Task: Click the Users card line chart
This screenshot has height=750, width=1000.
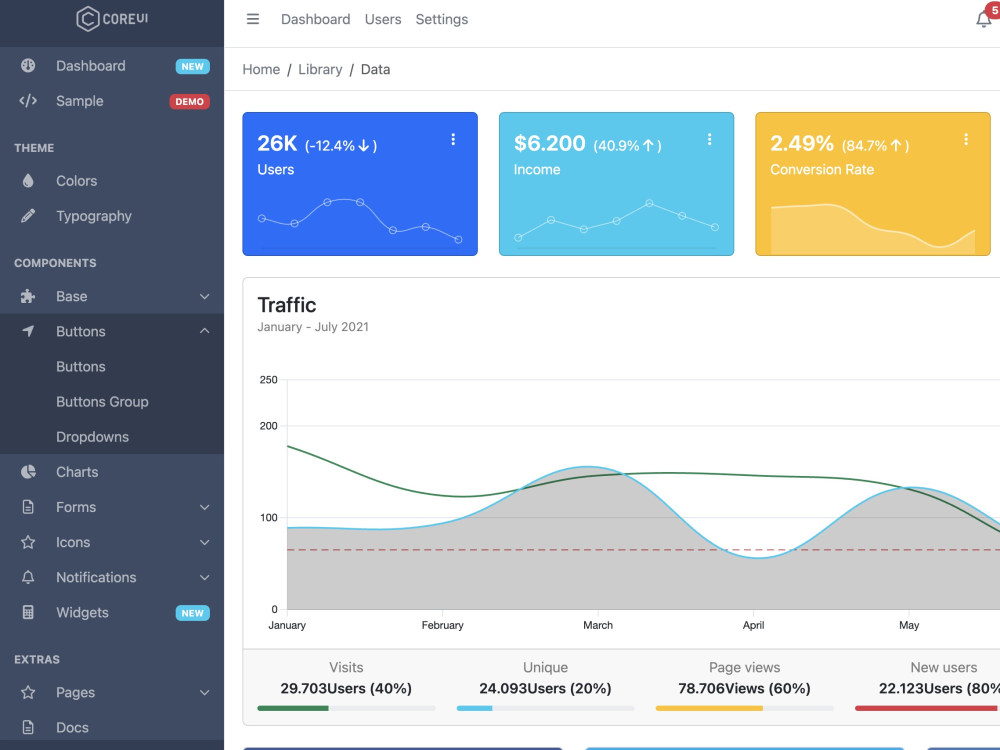Action: coord(360,221)
